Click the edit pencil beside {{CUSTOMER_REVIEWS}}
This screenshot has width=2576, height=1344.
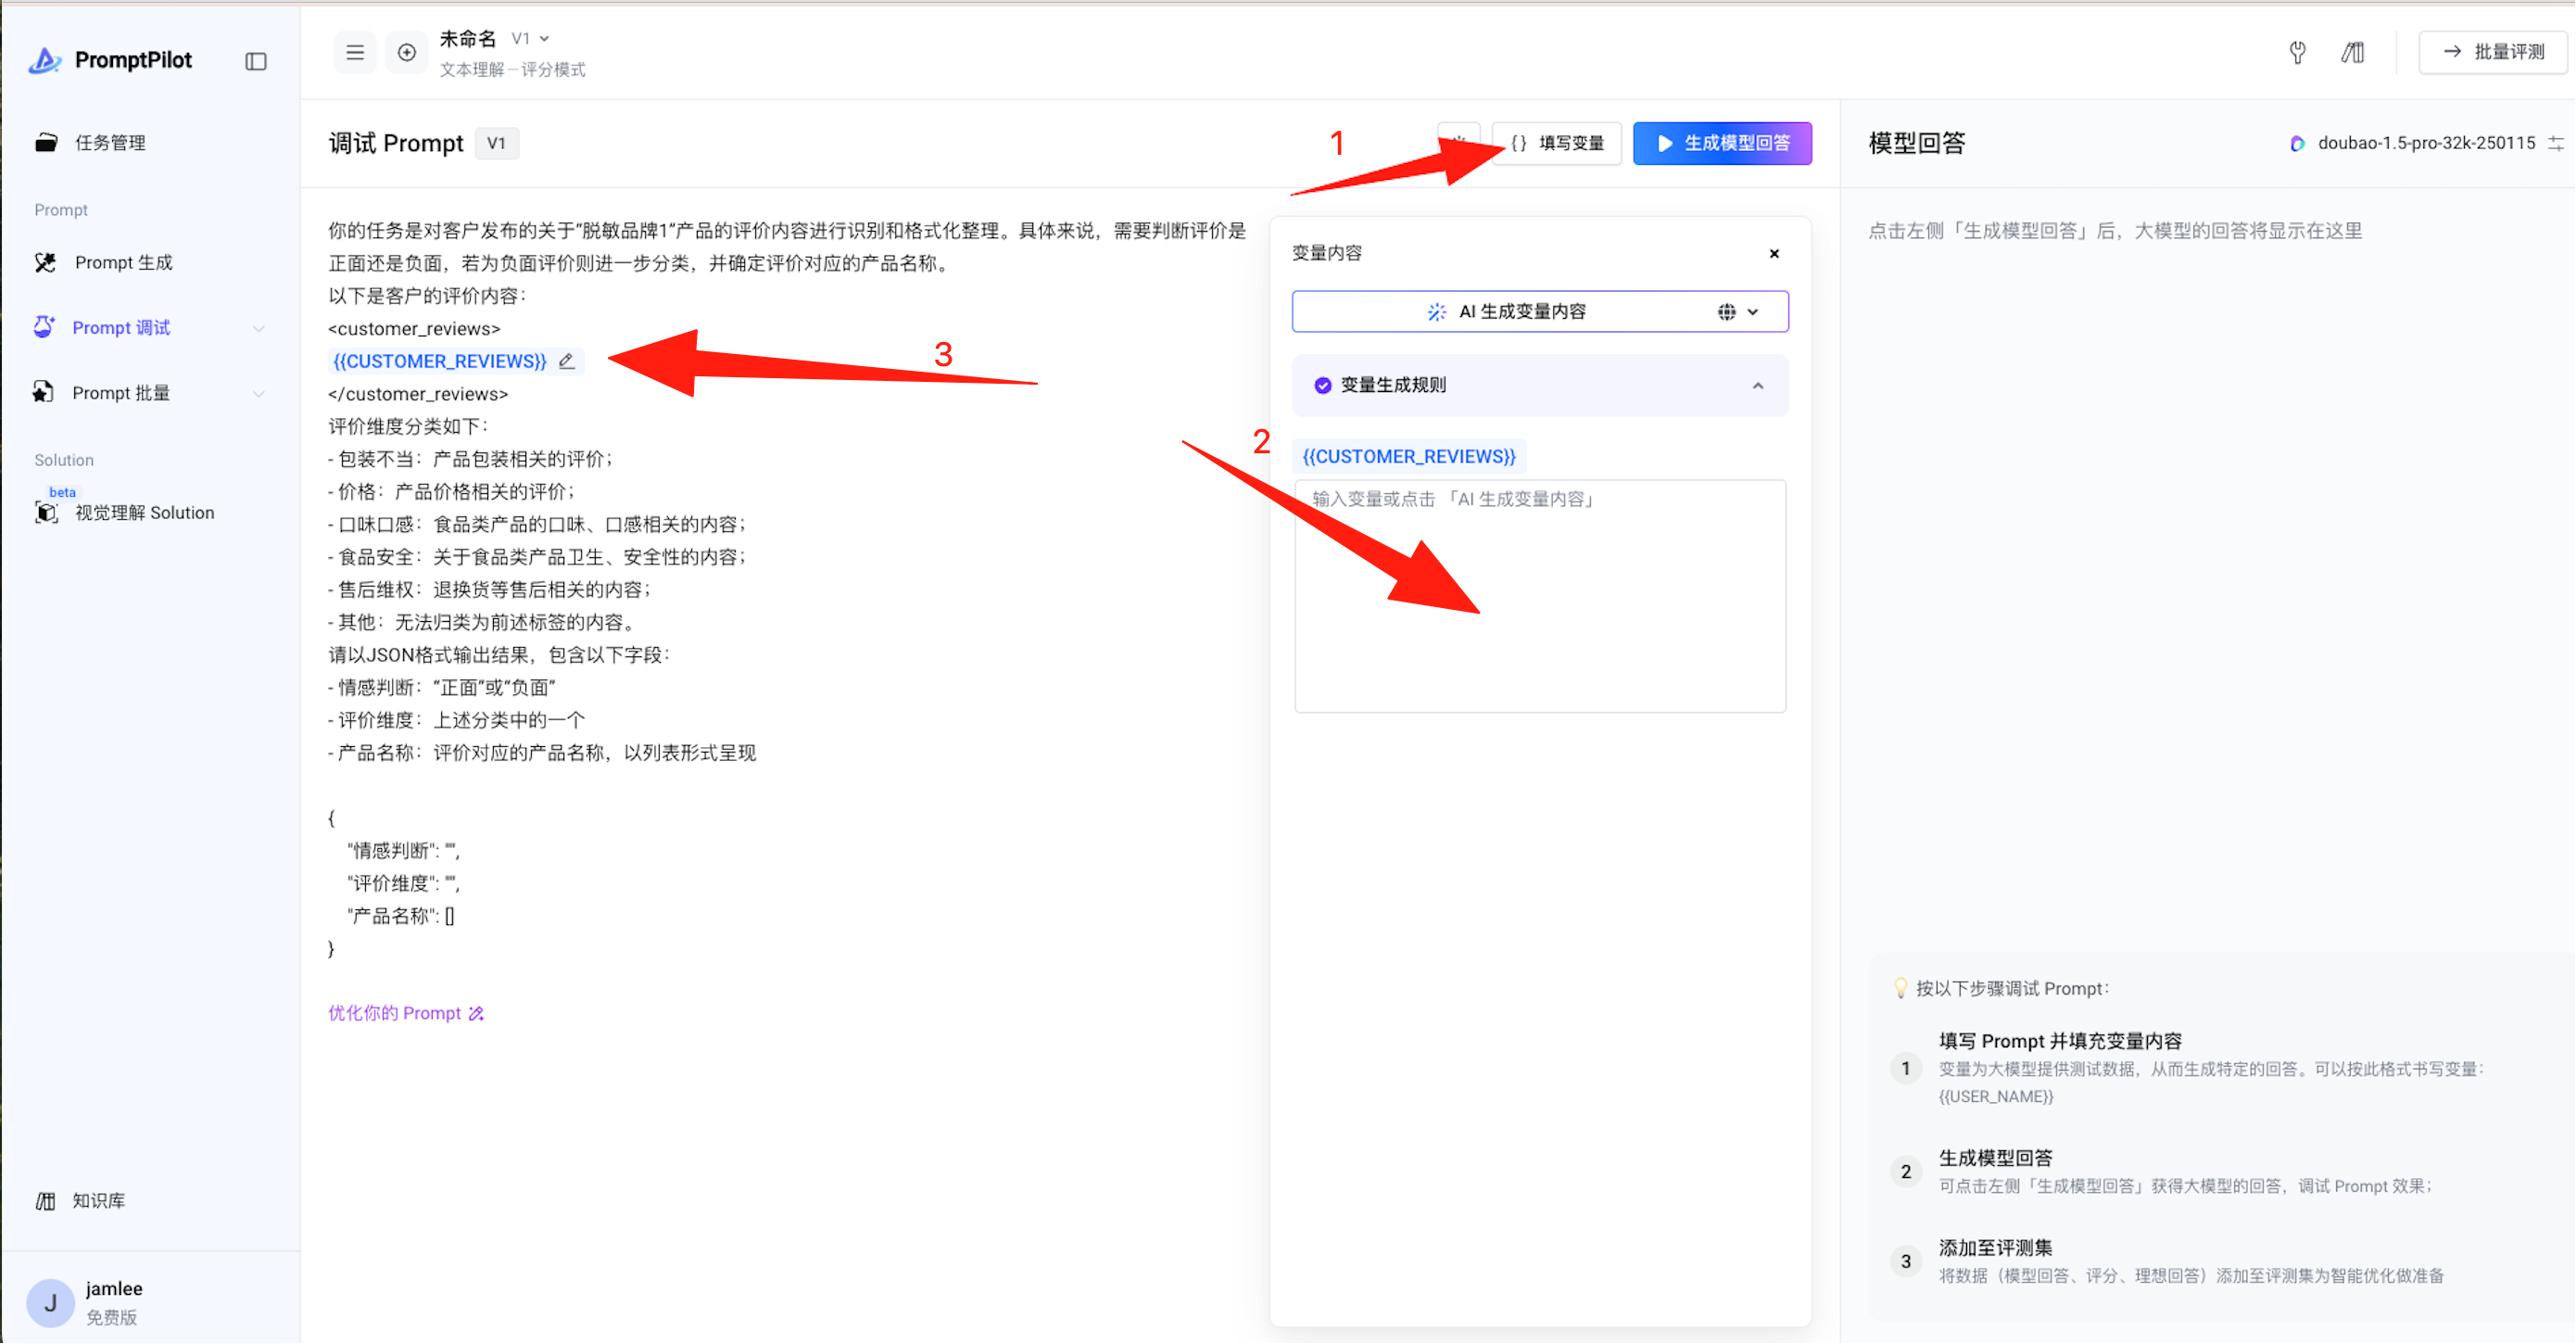coord(567,361)
